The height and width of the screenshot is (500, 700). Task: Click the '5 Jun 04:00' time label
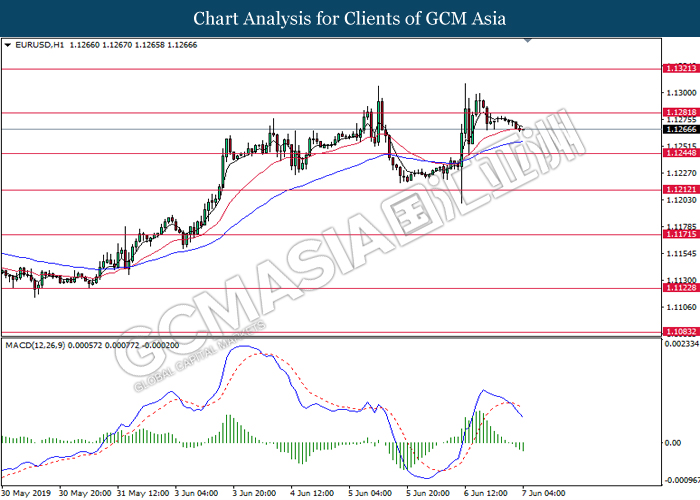point(370,493)
